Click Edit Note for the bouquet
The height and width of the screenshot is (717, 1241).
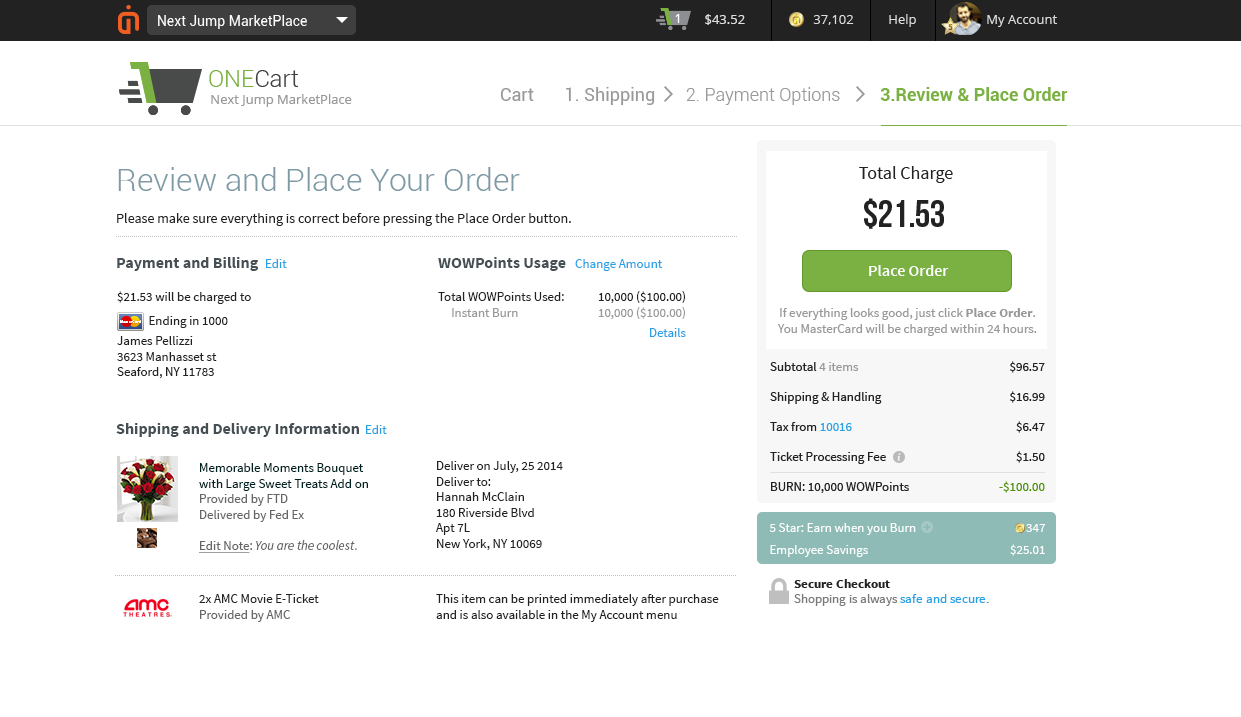(x=224, y=546)
